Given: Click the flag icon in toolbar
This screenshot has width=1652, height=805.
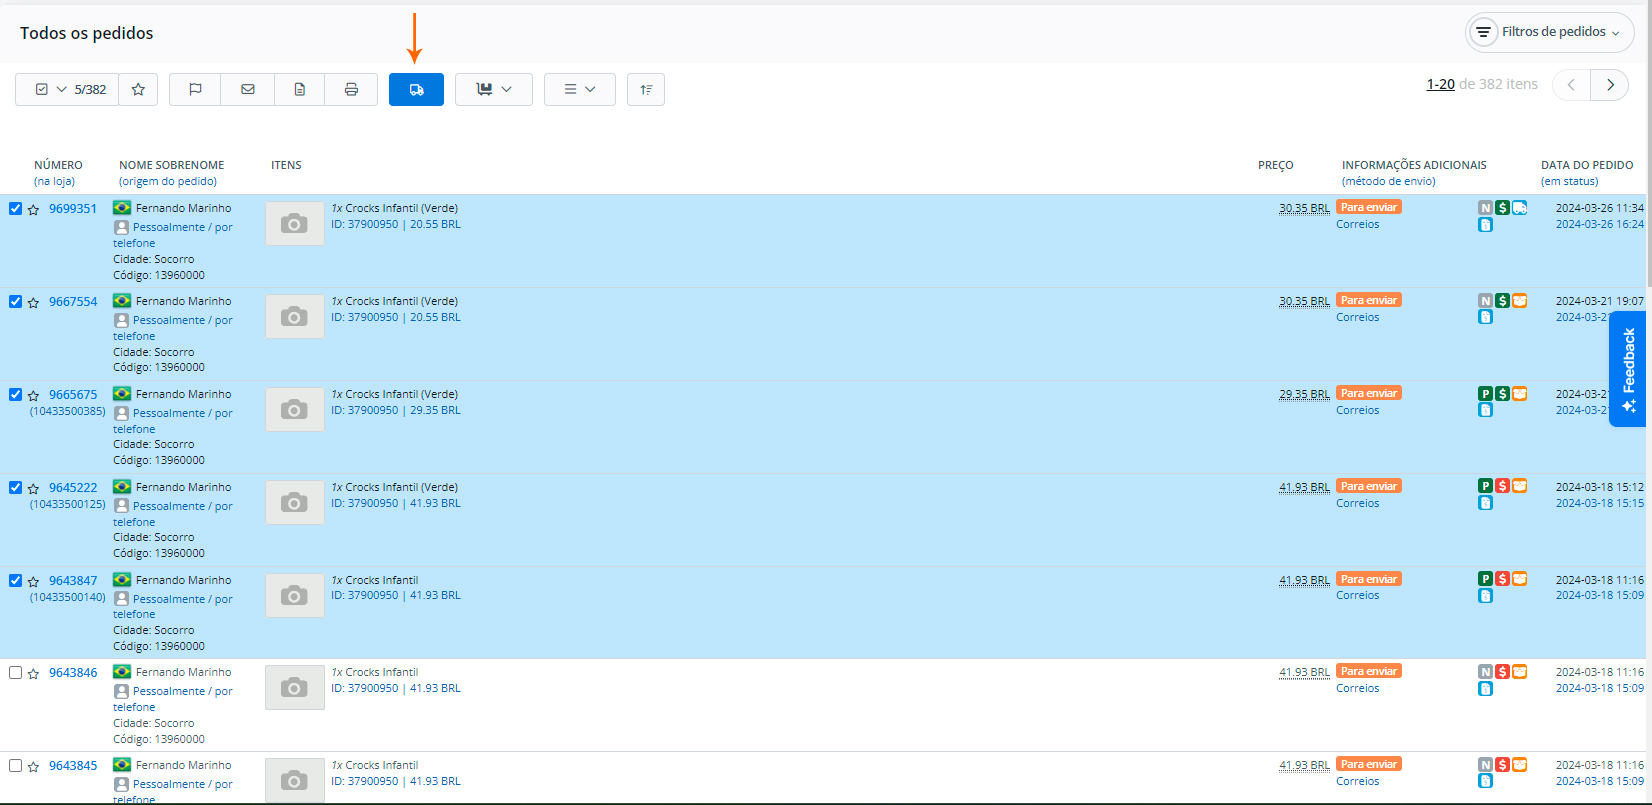Looking at the screenshot, I should tap(195, 90).
